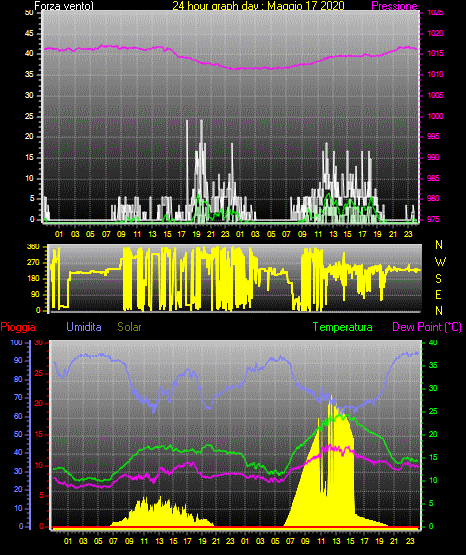Click the 995 value on pressure axis
466x555 pixels.
(433, 136)
